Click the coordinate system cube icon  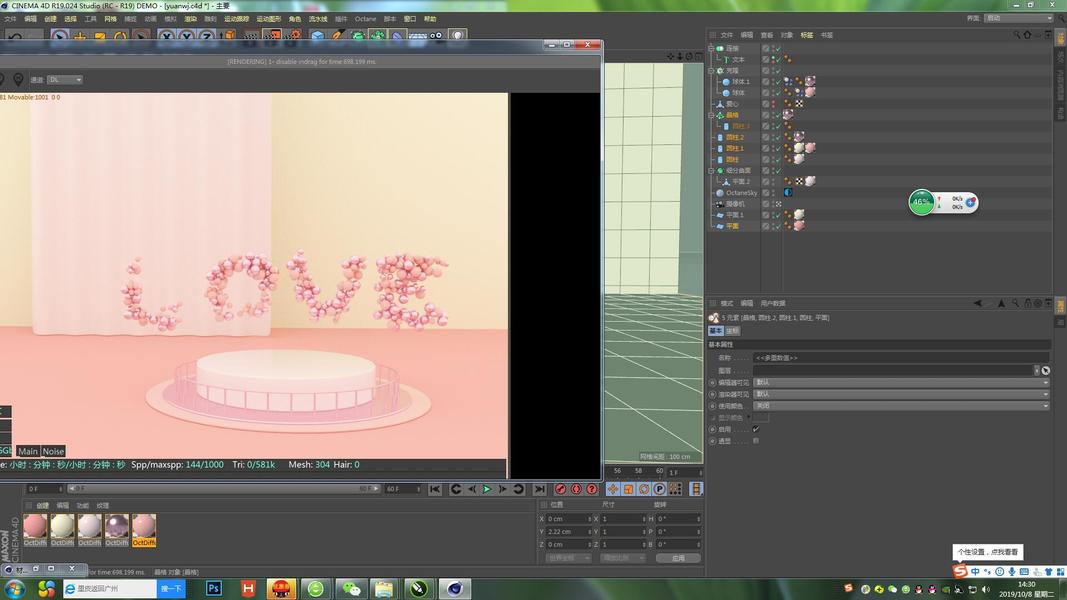(x=228, y=36)
